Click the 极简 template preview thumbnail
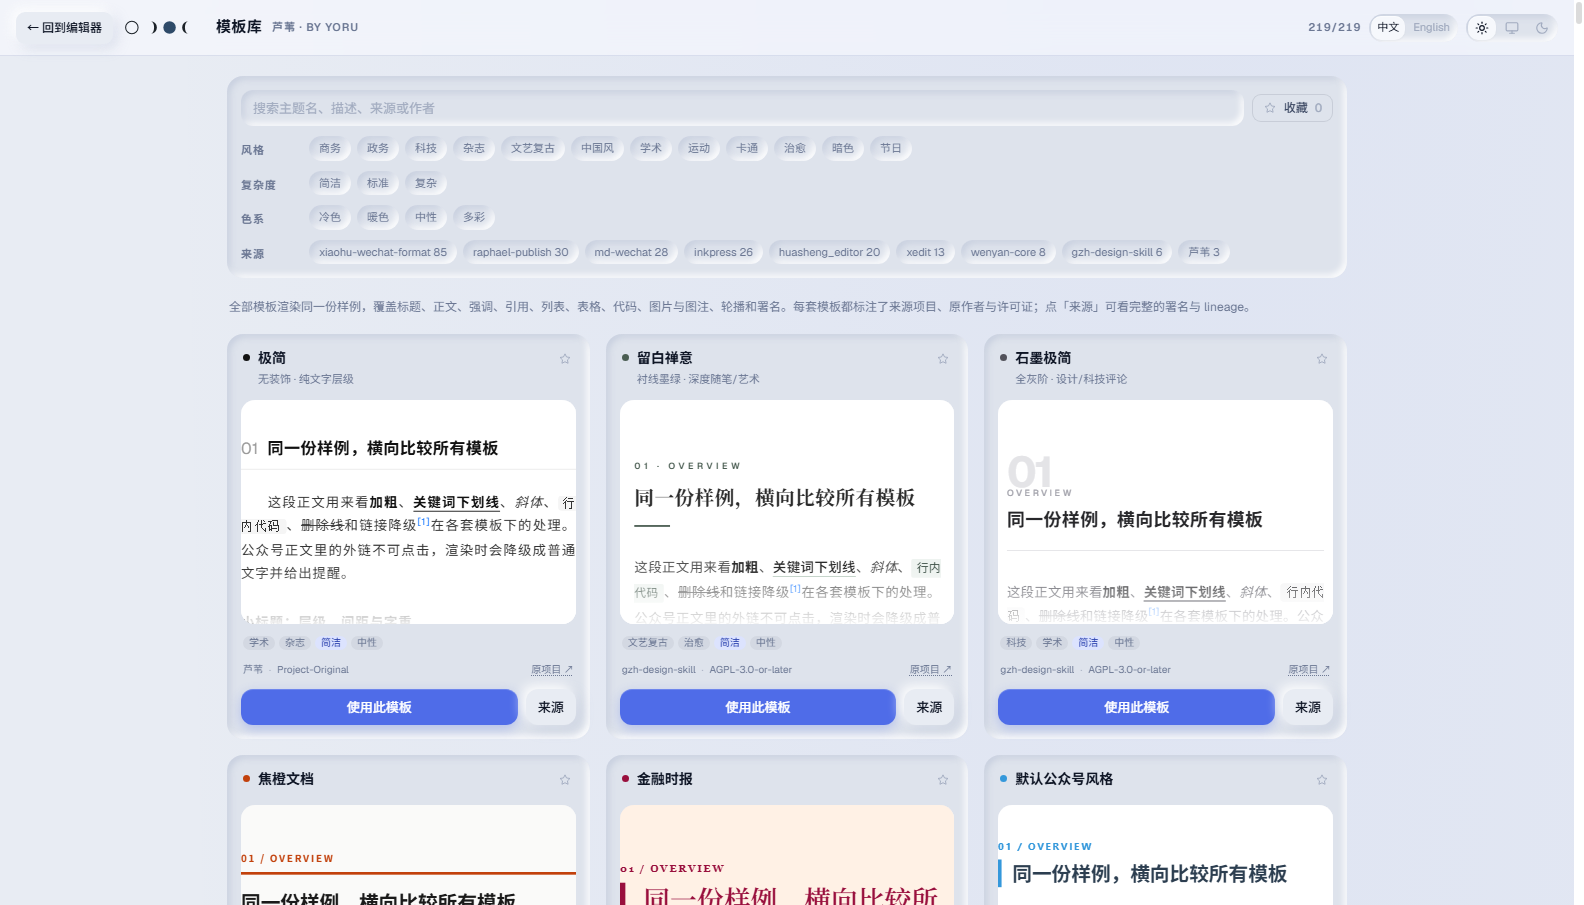This screenshot has width=1584, height=905. pos(408,512)
